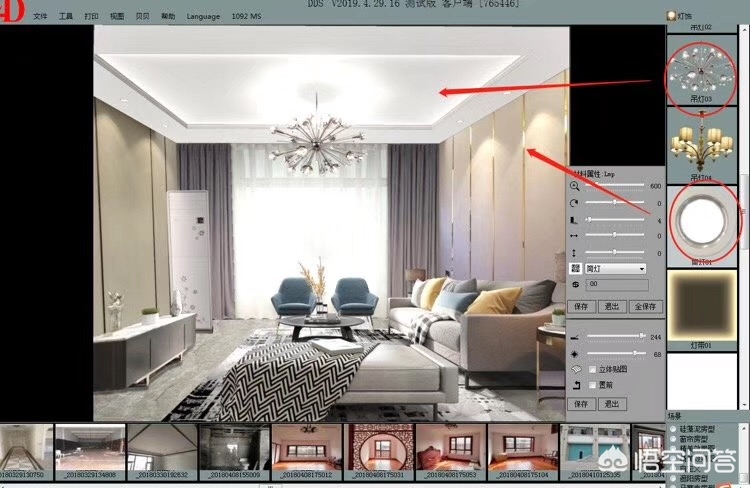Image resolution: width=750 pixels, height=488 pixels.
Task: Click the horizontal move arrow icon
Action: [575, 236]
